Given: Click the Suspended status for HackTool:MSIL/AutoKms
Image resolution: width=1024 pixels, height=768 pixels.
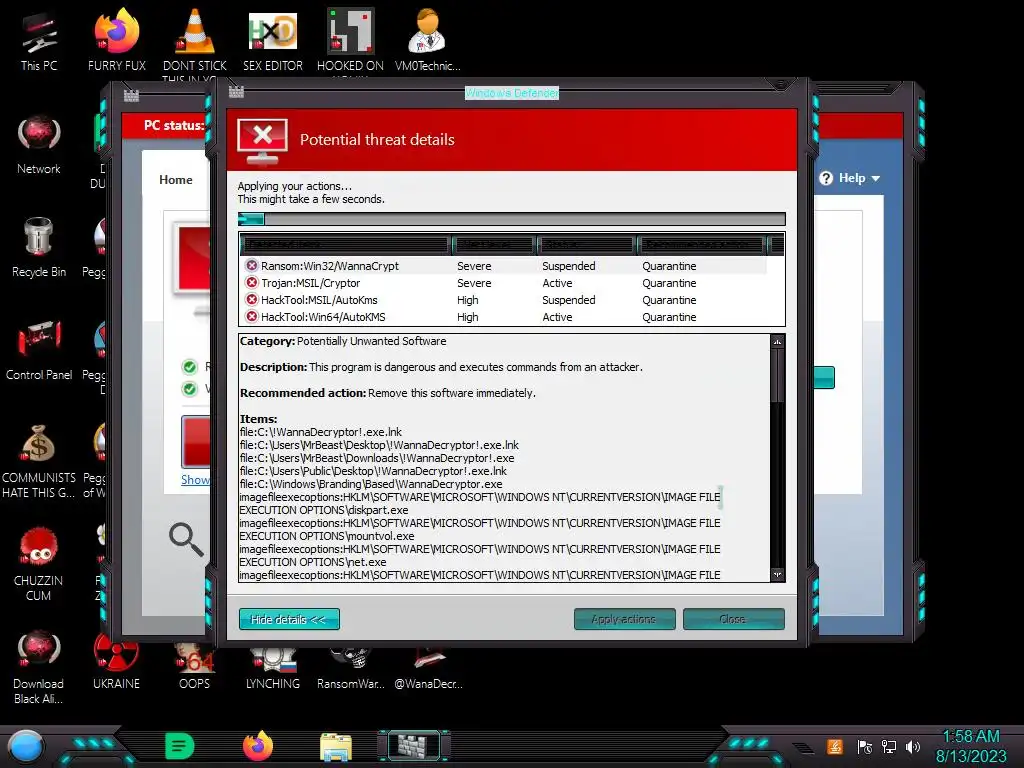Looking at the screenshot, I should (569, 300).
